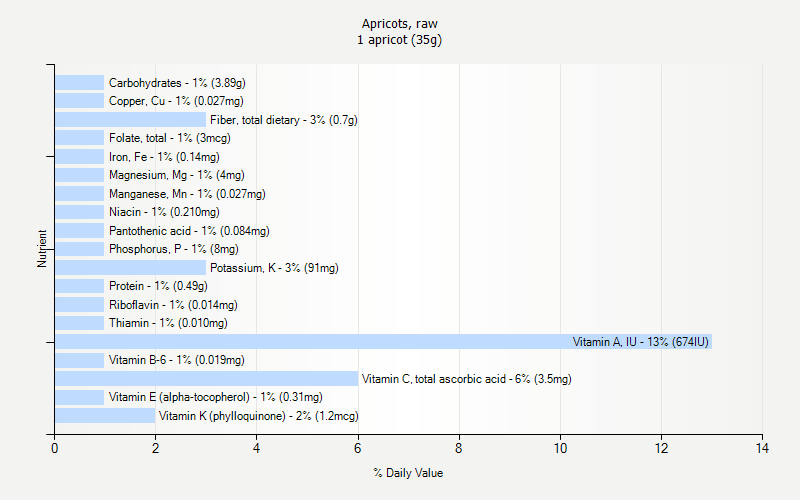This screenshot has height=500, width=800.
Task: Select the Copper, Cu 1% label
Action: [176, 101]
